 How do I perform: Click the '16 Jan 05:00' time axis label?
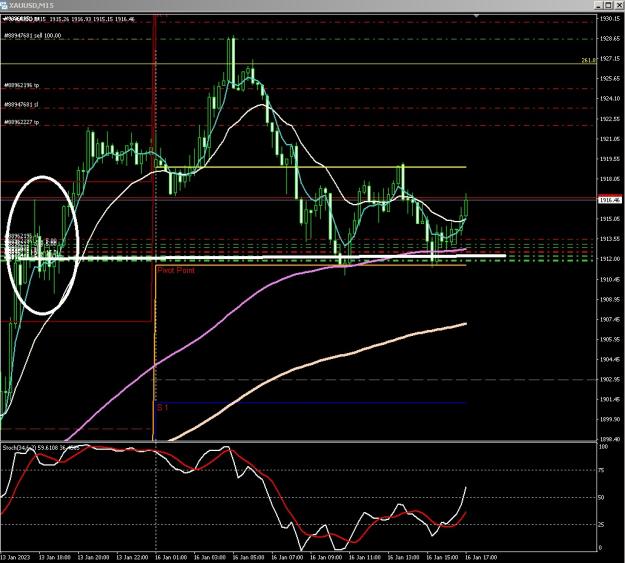[248, 557]
